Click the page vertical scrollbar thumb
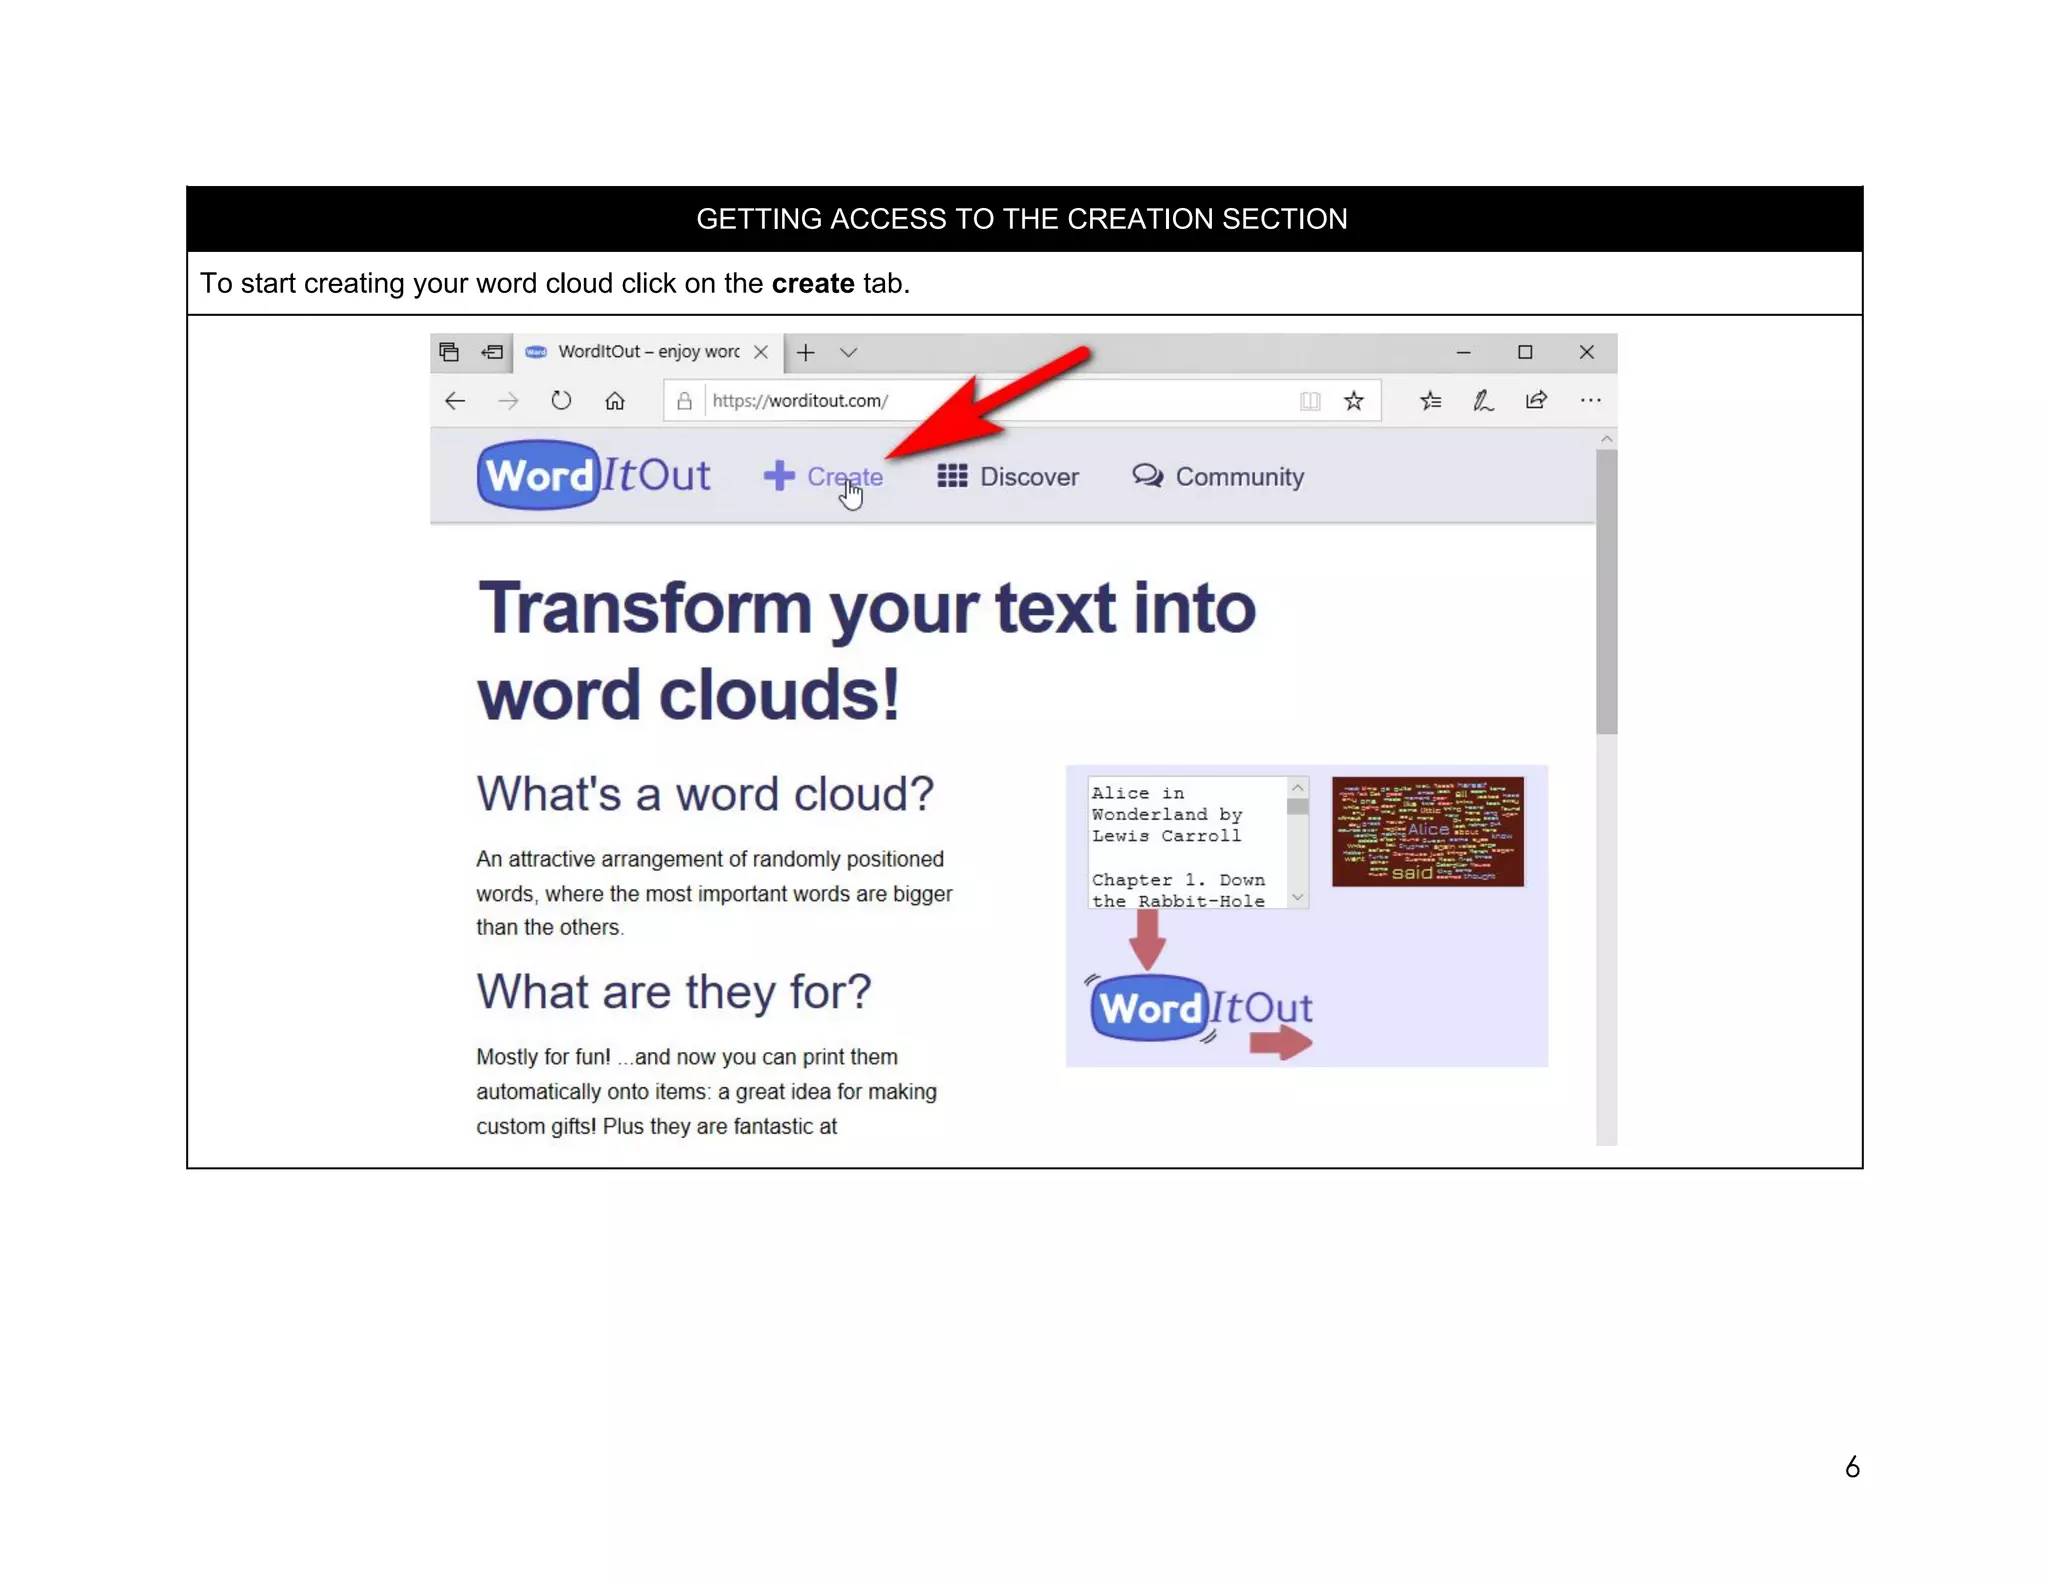The width and height of the screenshot is (2048, 1582). click(1606, 590)
